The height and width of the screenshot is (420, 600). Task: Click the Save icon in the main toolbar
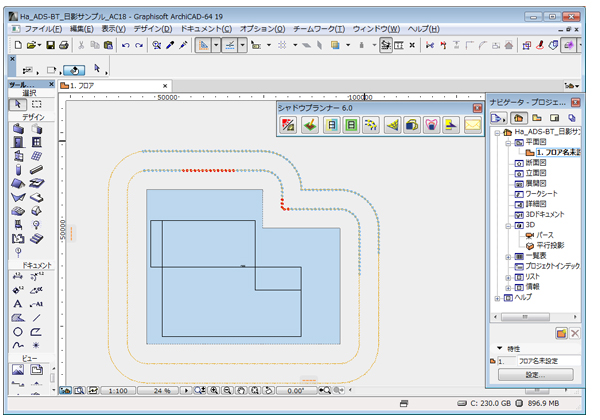[x=50, y=45]
